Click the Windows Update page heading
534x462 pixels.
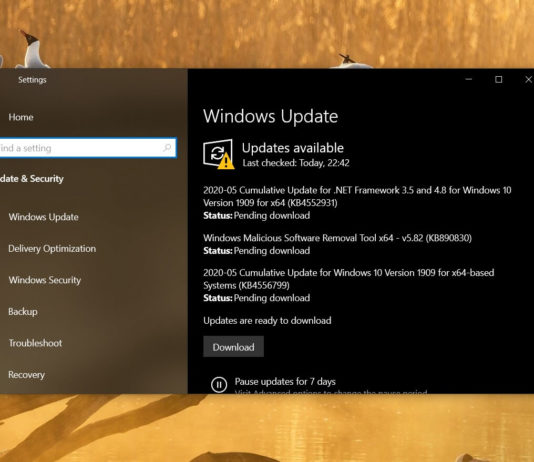point(271,116)
